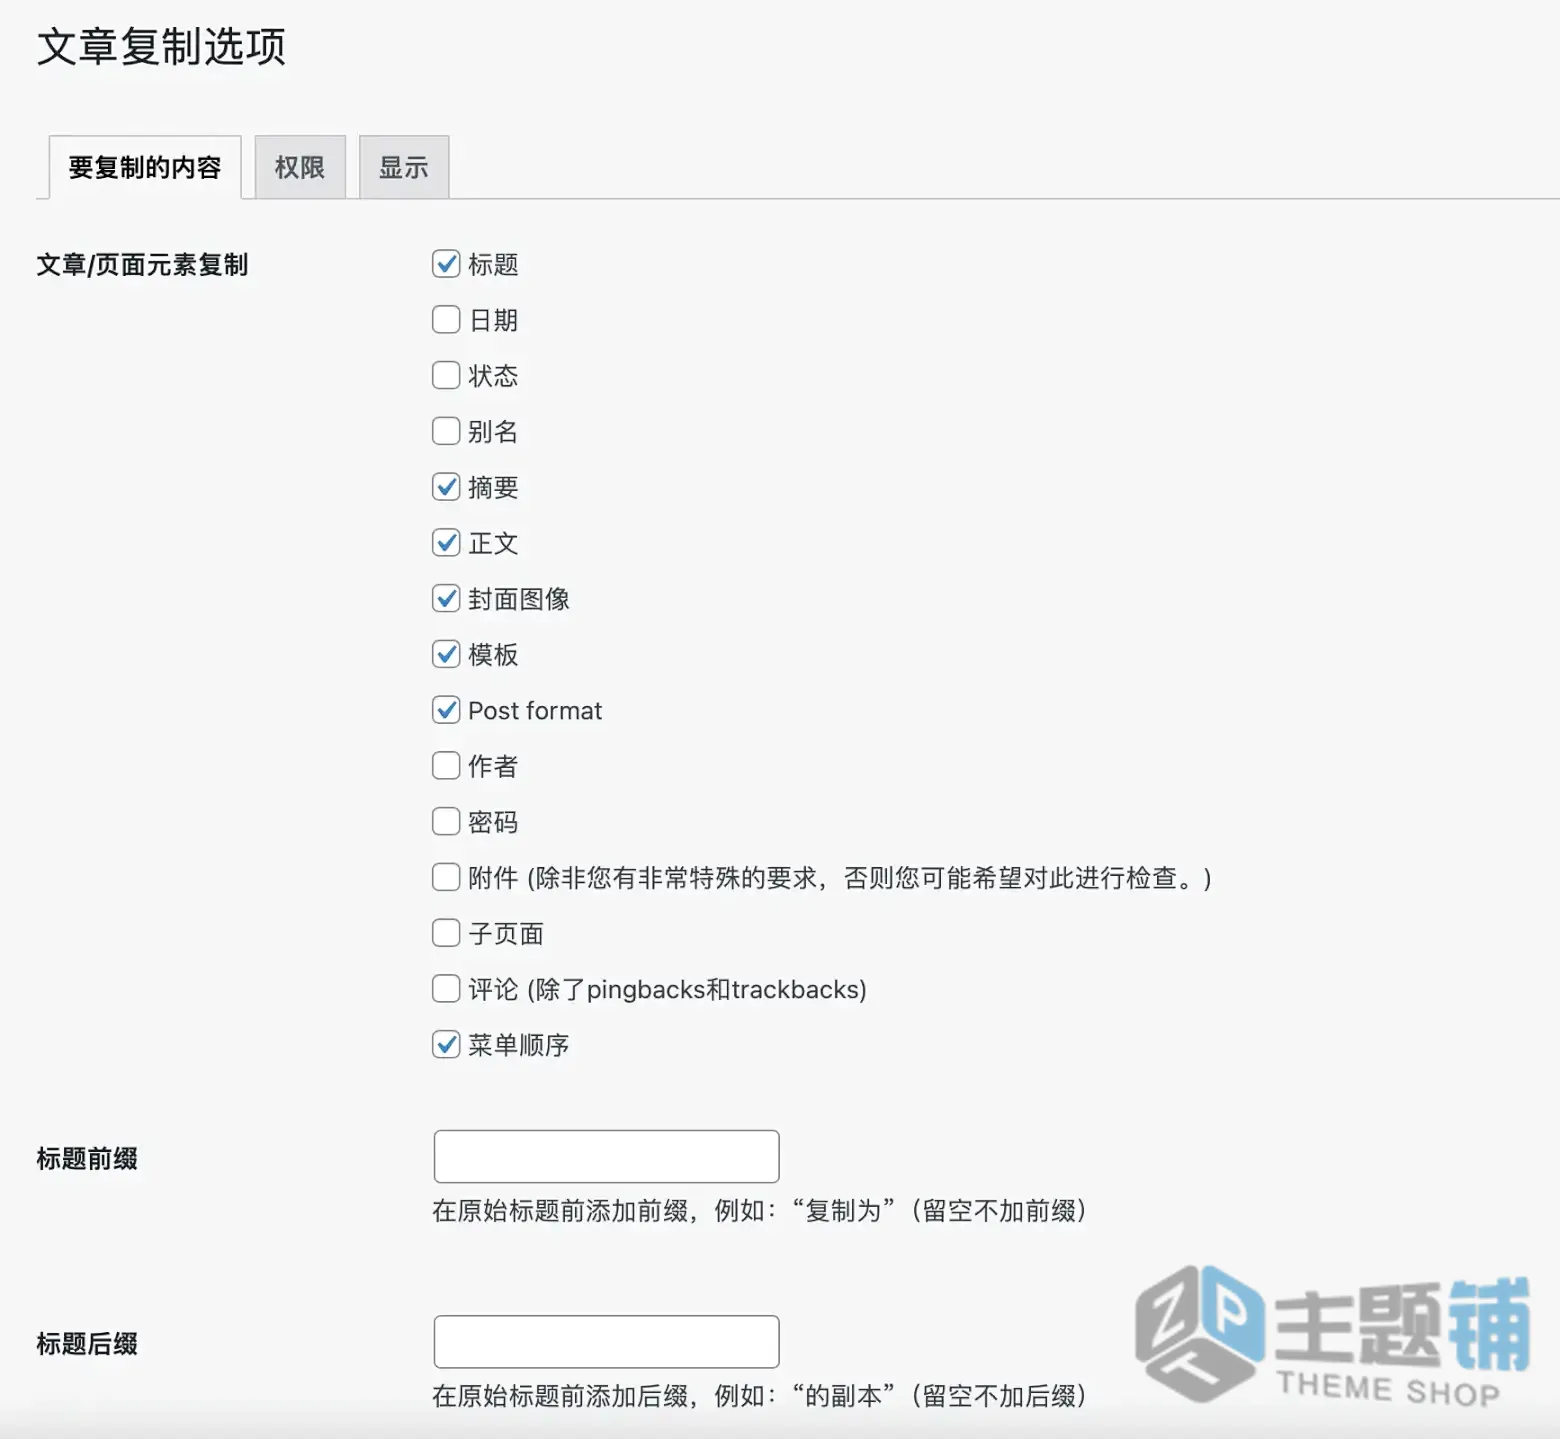
Task: Toggle the Post format checkbox
Action: 446,710
